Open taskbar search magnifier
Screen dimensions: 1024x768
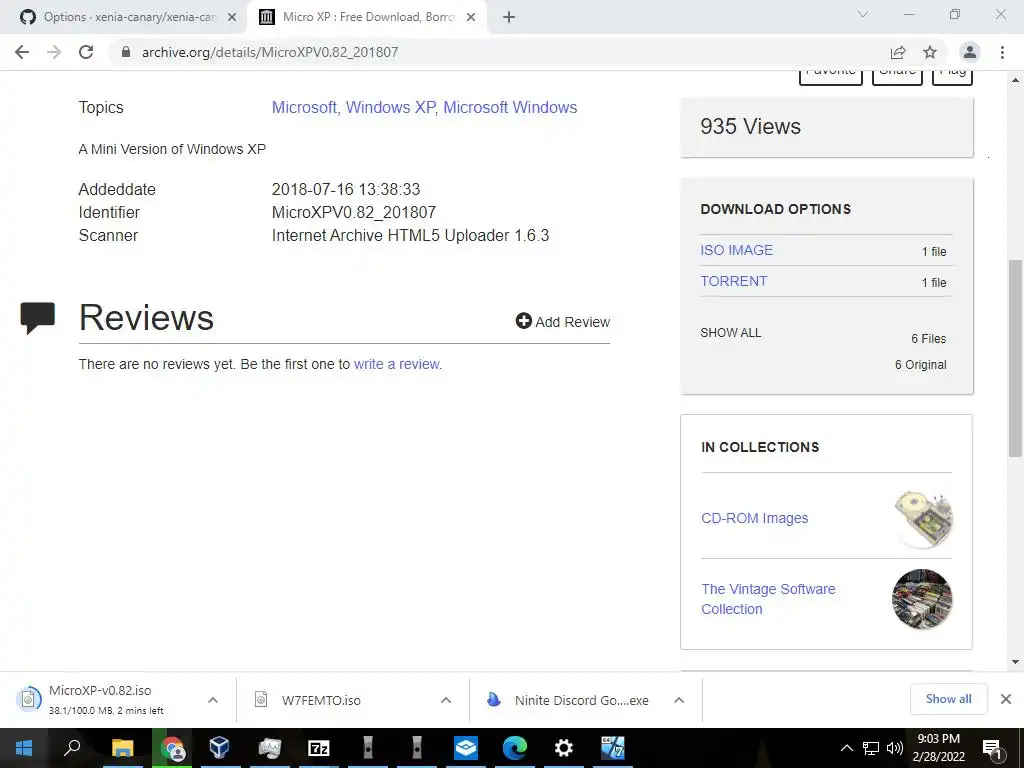[72, 748]
